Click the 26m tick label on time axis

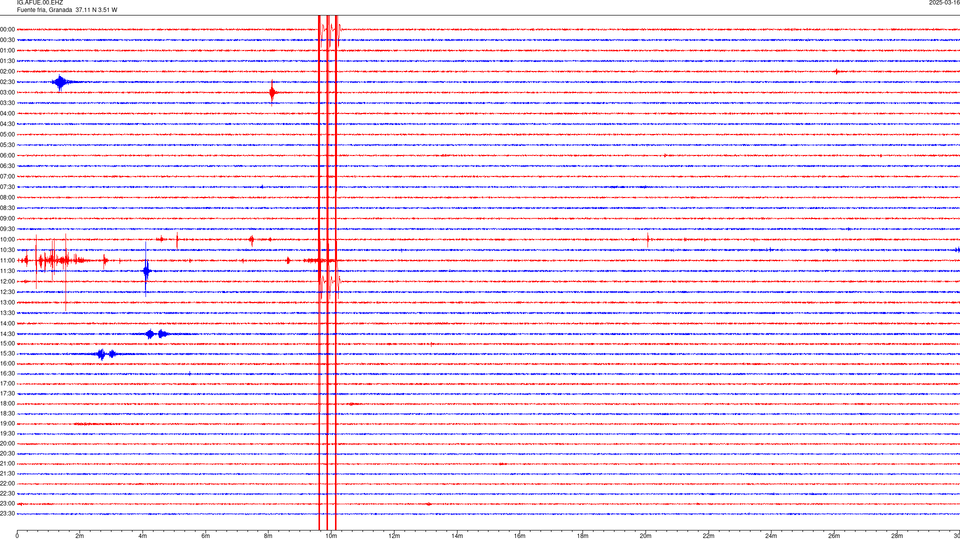pos(834,536)
